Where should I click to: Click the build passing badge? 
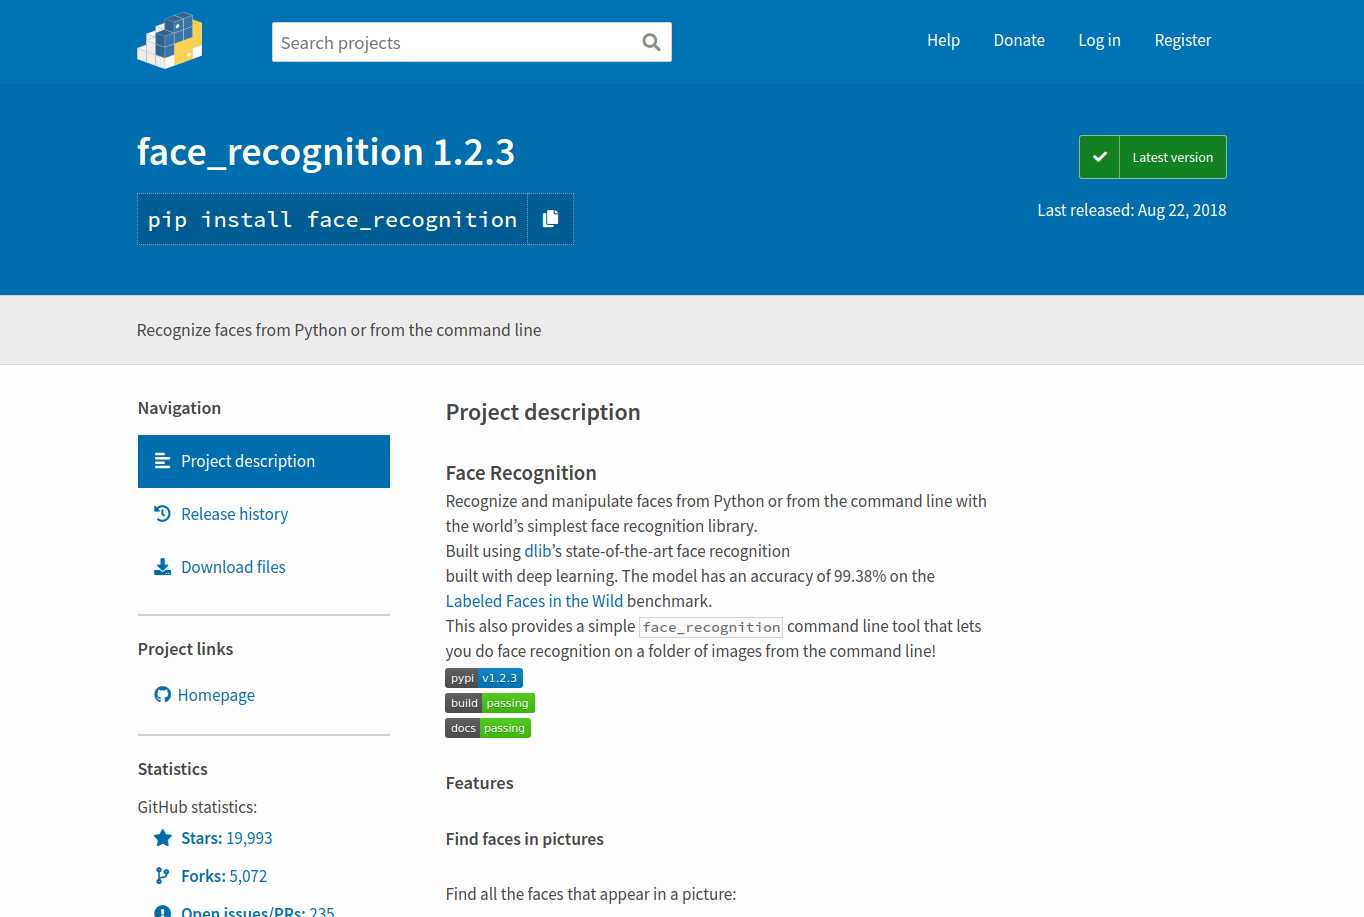click(490, 703)
